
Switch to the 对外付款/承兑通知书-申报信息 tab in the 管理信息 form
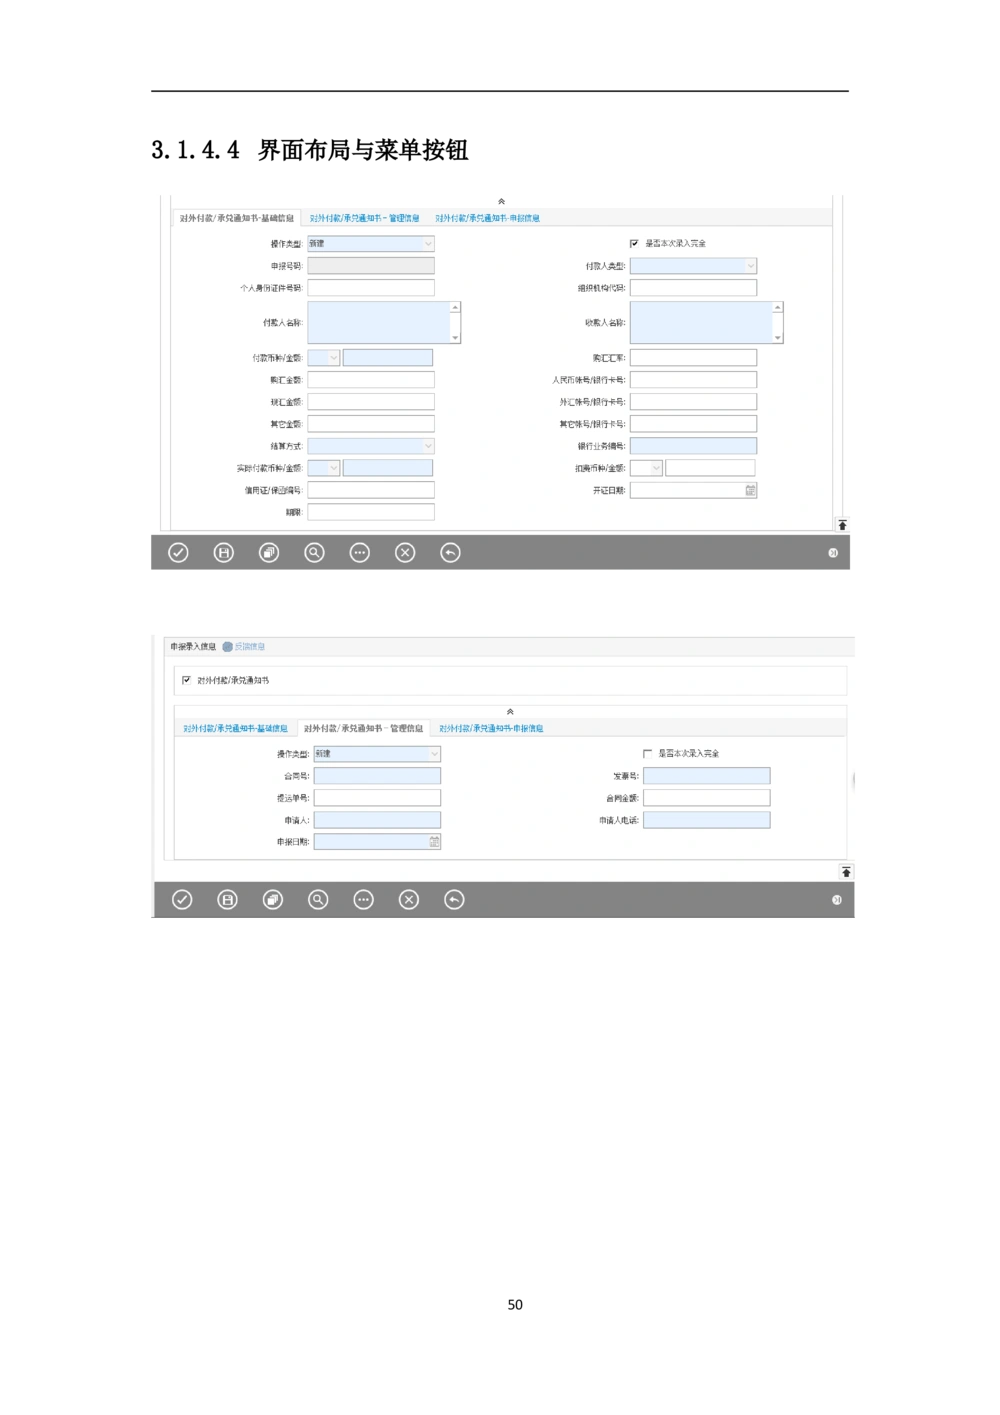(x=491, y=729)
